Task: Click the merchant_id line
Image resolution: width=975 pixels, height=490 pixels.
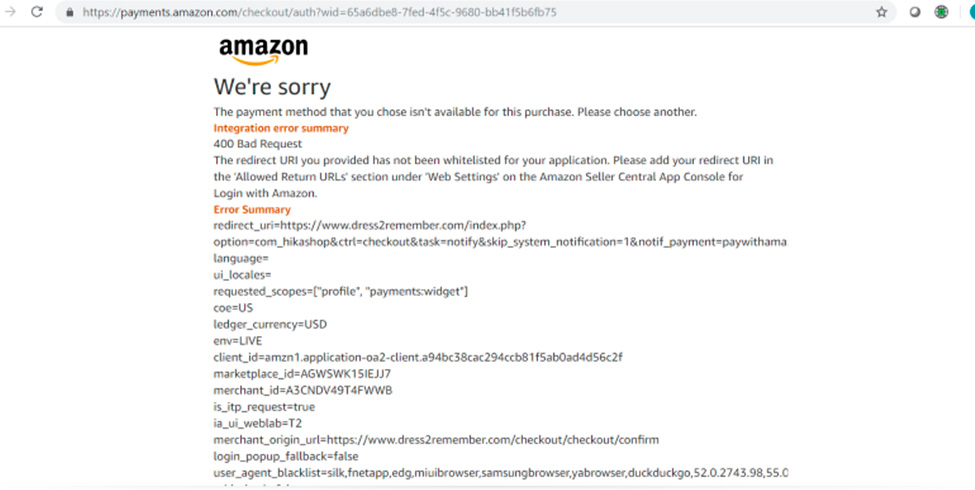Action: point(303,390)
